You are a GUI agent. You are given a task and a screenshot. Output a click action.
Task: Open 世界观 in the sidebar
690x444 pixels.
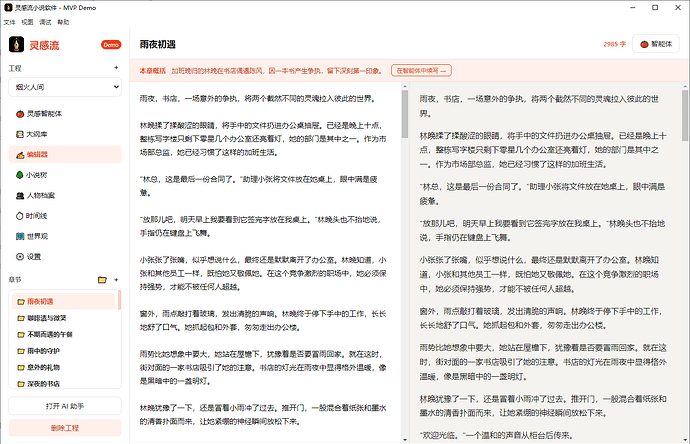coord(65,236)
